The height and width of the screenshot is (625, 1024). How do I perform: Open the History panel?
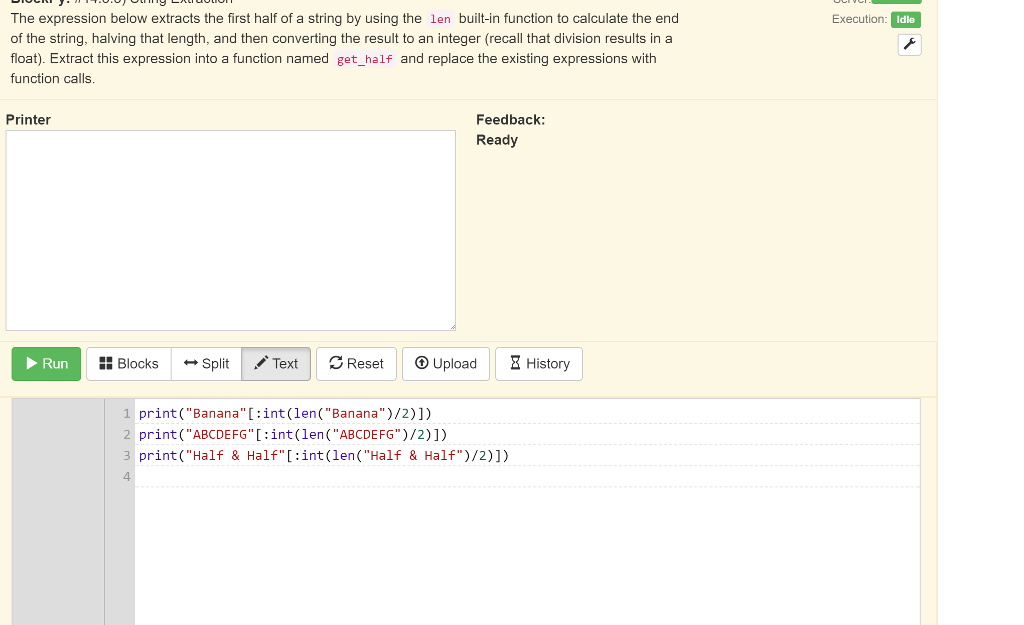coord(538,364)
